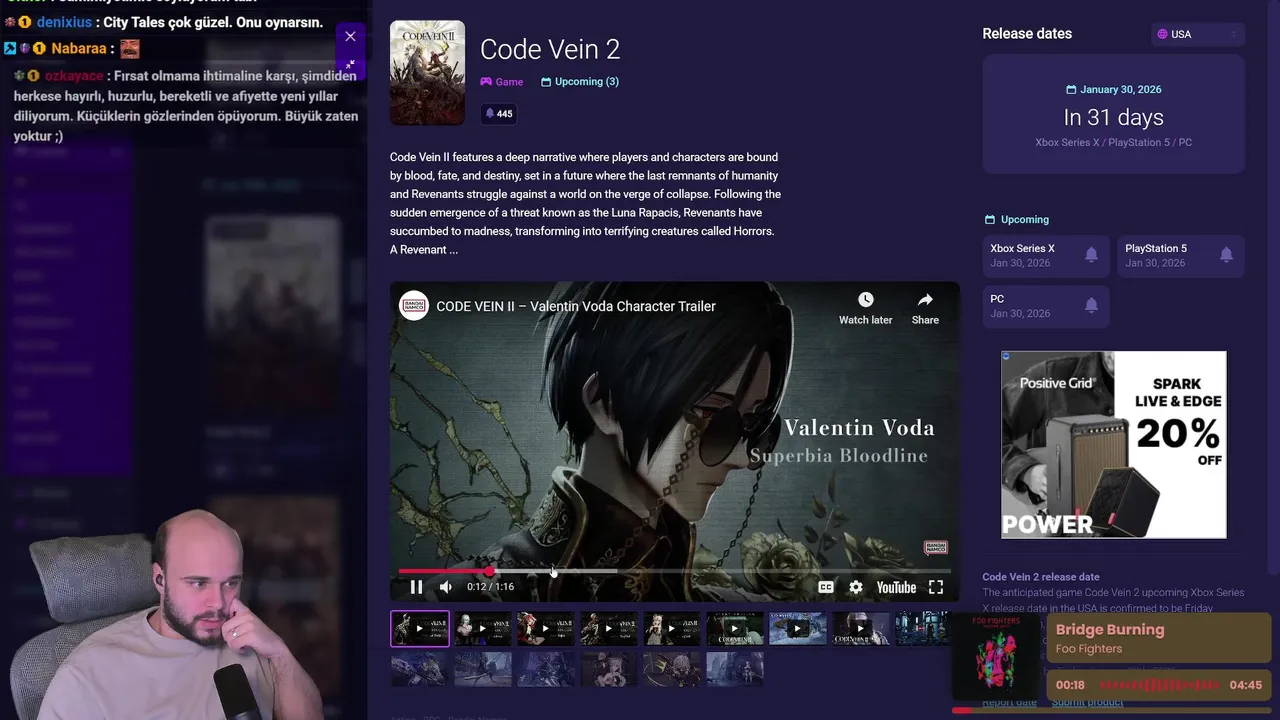Click the Bridge Burning song title

(1110, 630)
